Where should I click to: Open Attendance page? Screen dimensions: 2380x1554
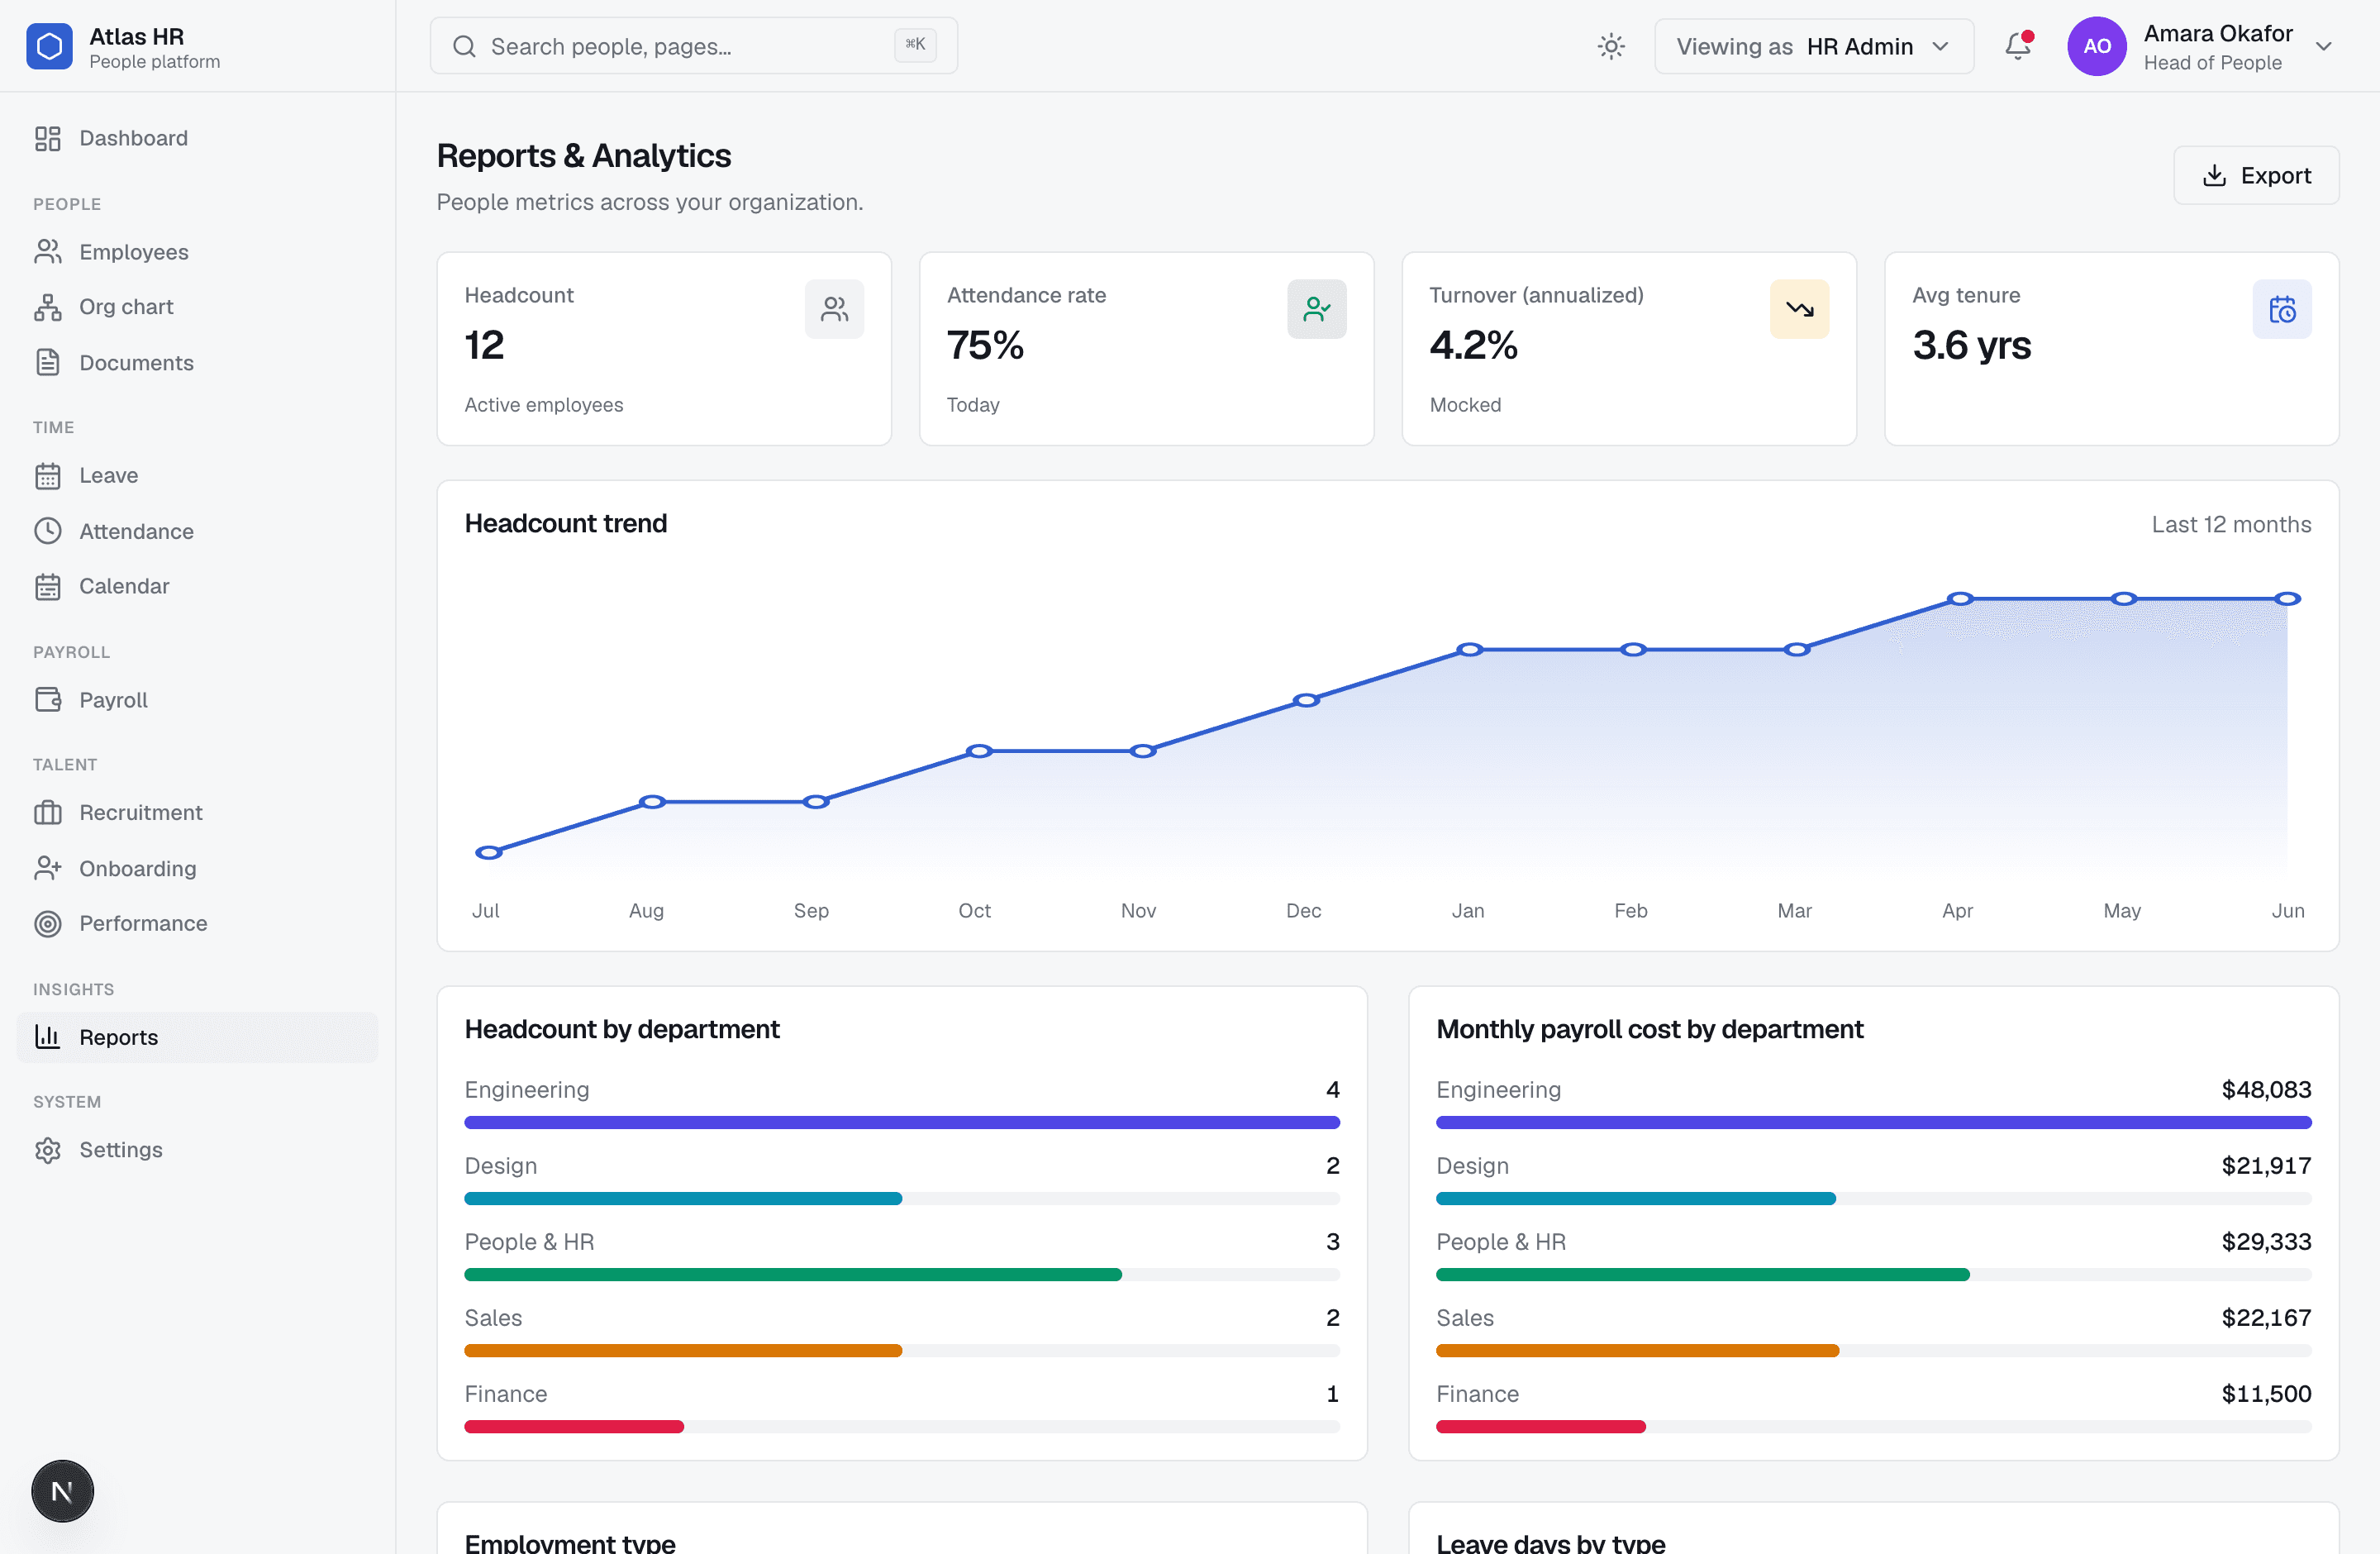[197, 531]
